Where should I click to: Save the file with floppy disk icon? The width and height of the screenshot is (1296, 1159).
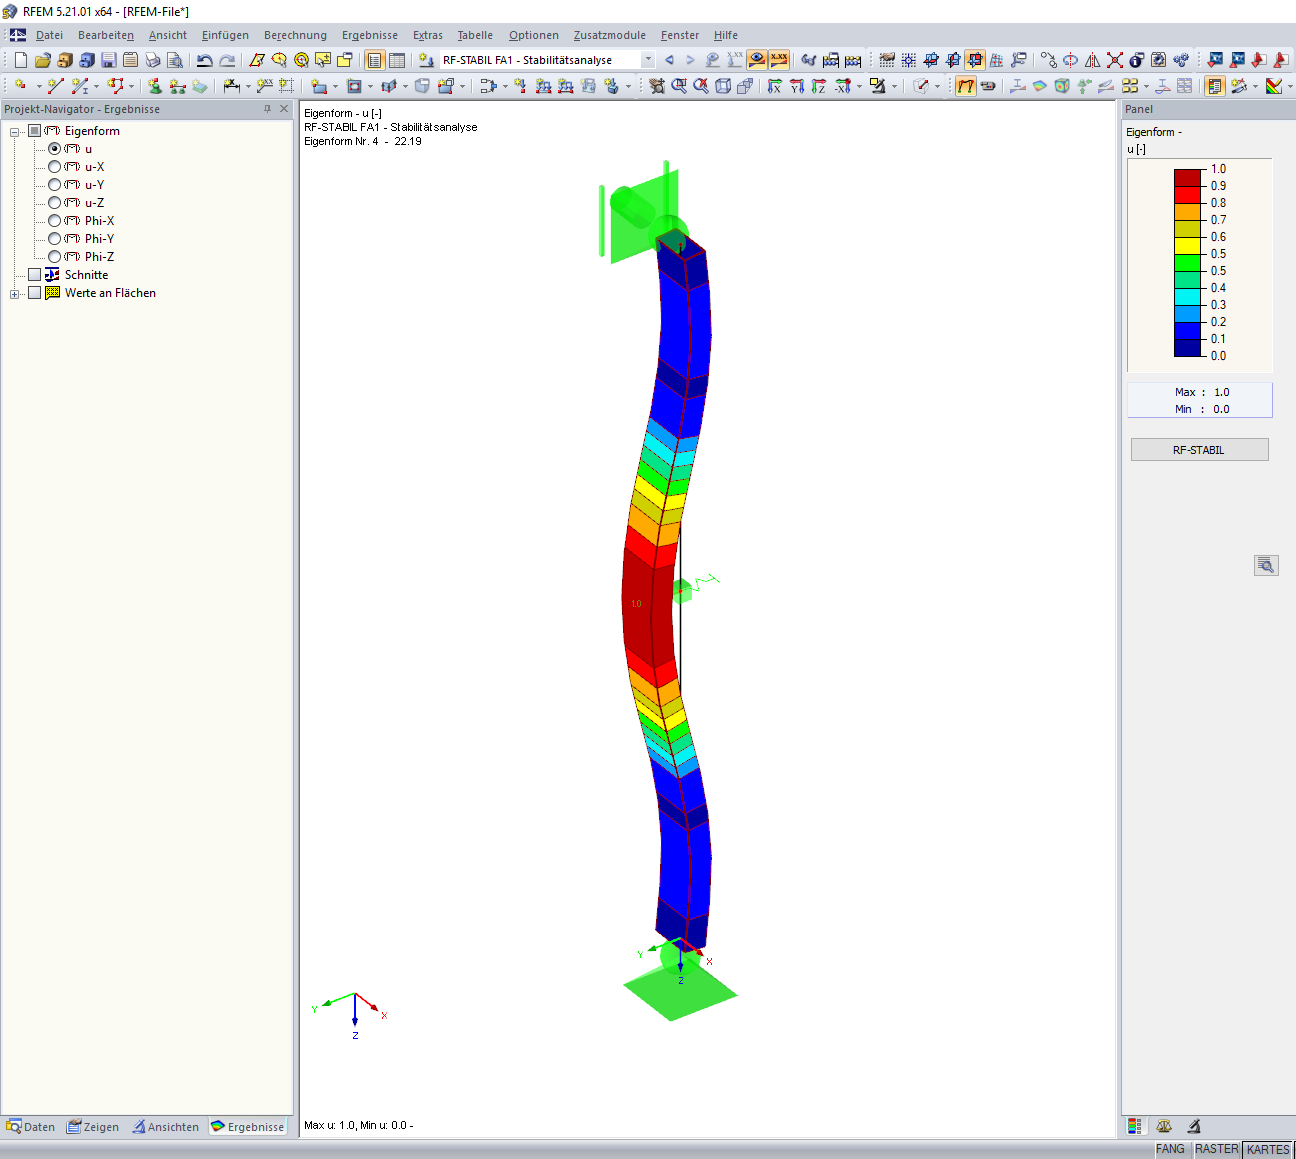pos(108,60)
